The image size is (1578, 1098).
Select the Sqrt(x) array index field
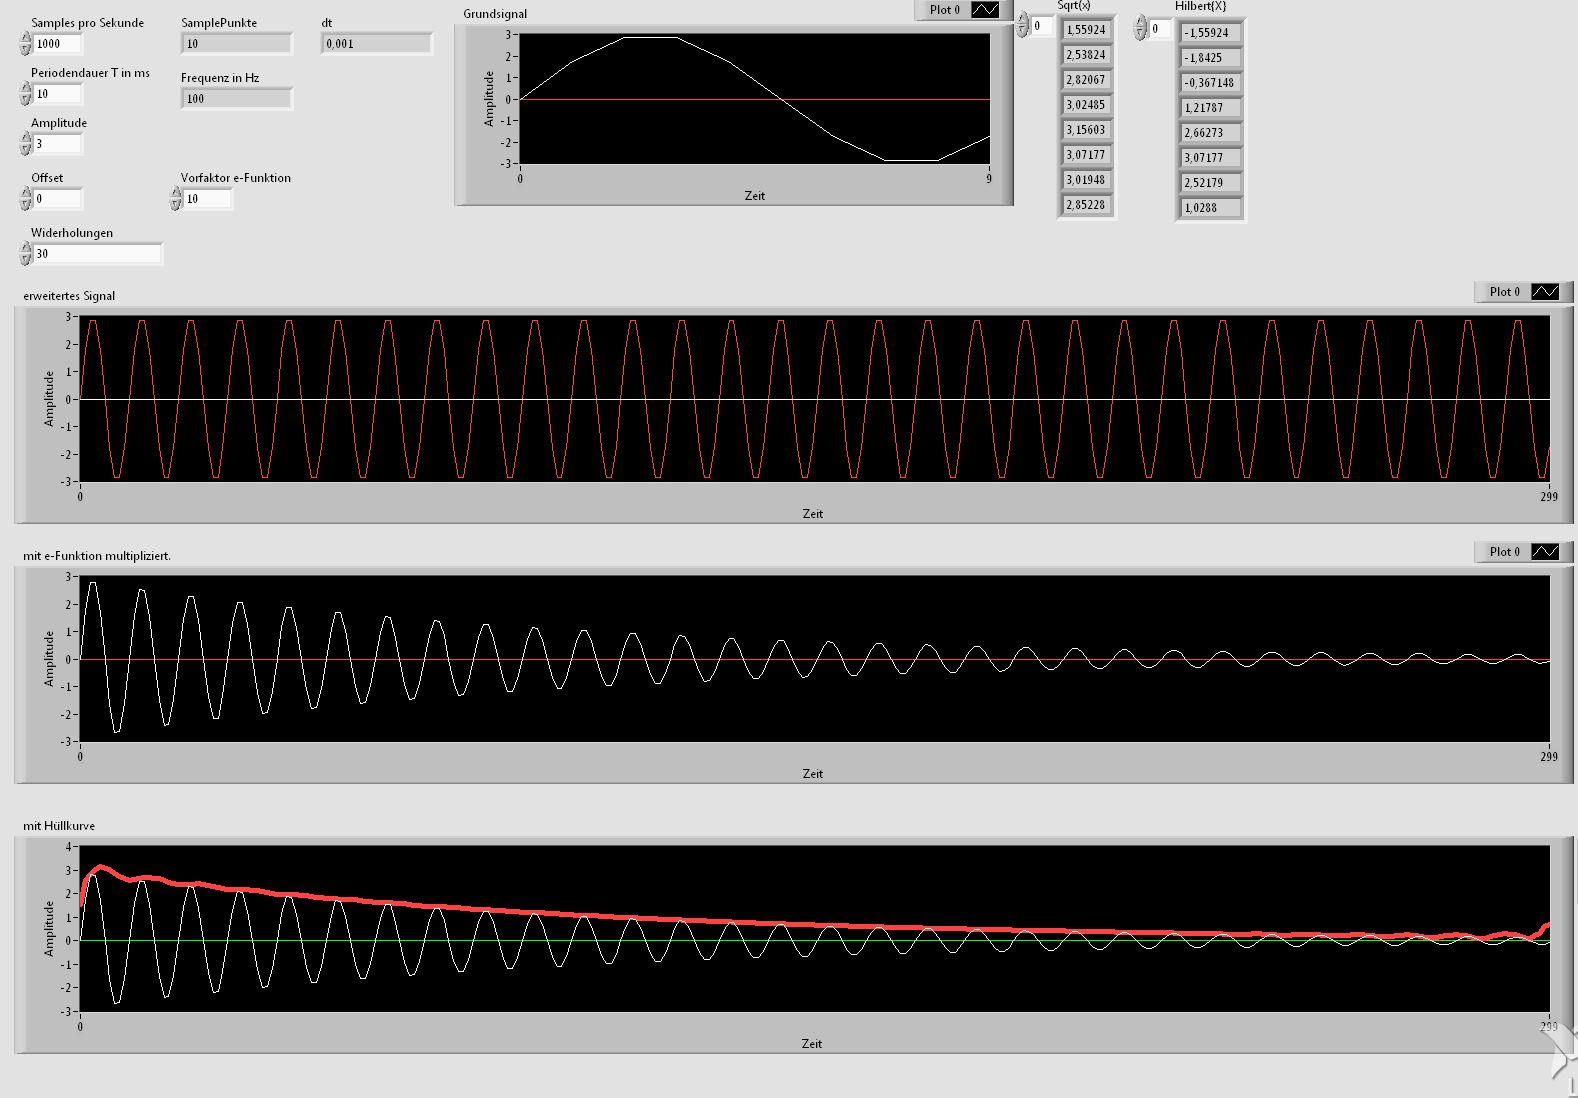point(1042,27)
